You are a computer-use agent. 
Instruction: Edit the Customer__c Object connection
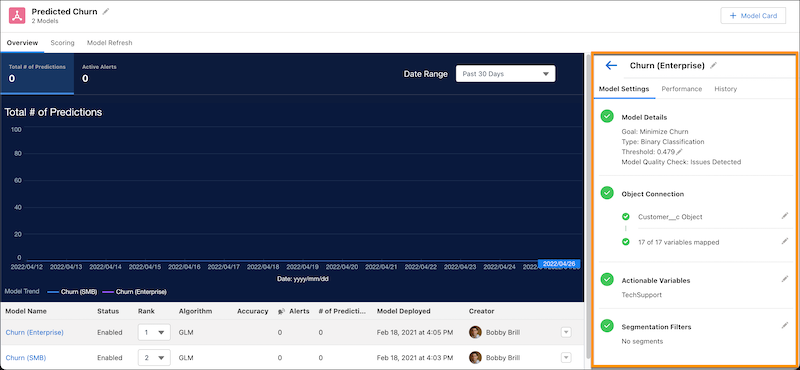tap(785, 216)
